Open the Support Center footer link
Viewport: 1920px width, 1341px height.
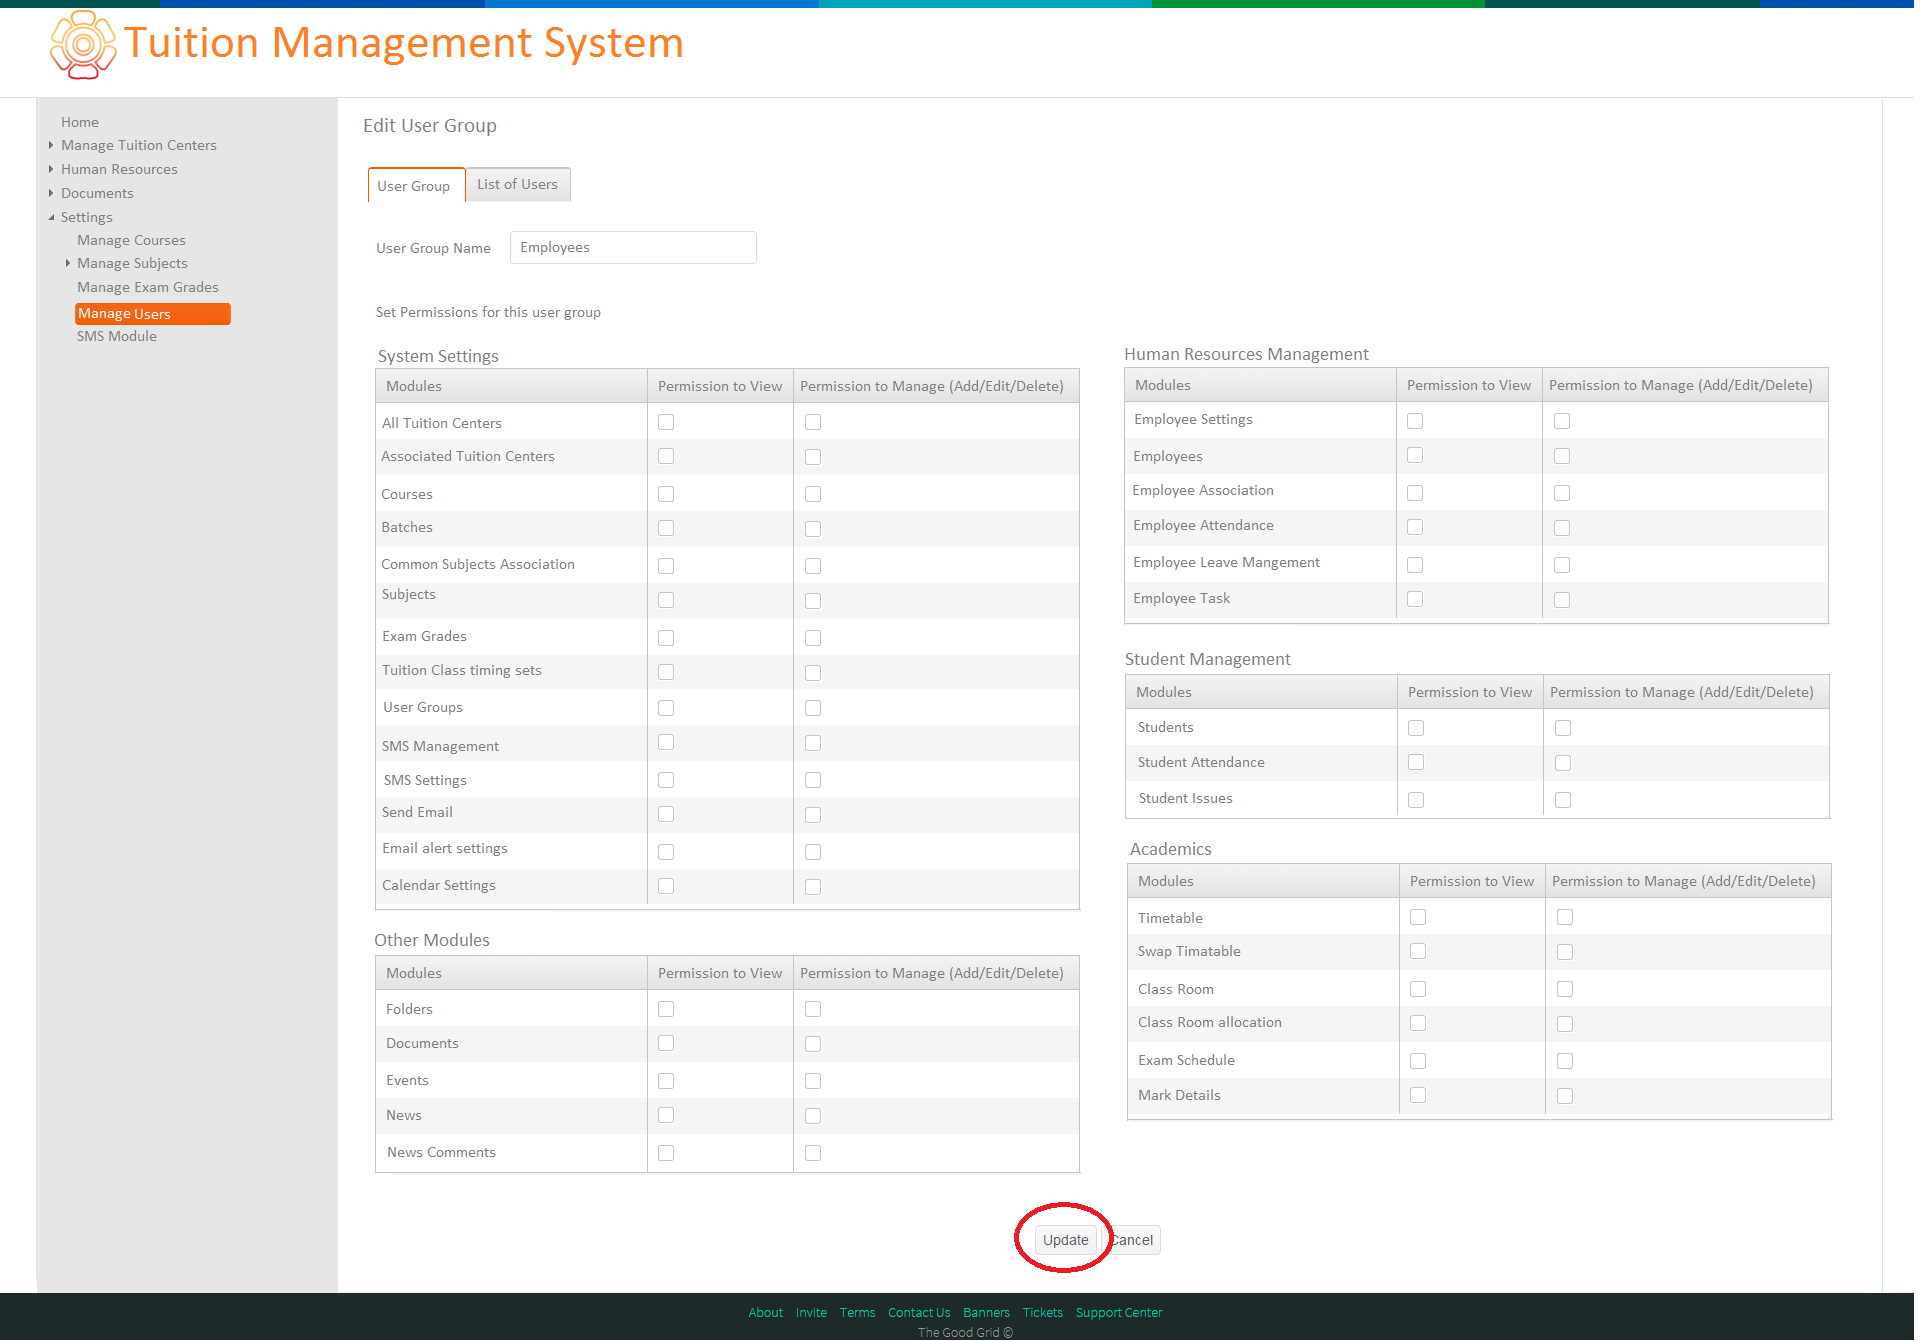pyautogui.click(x=1120, y=1314)
